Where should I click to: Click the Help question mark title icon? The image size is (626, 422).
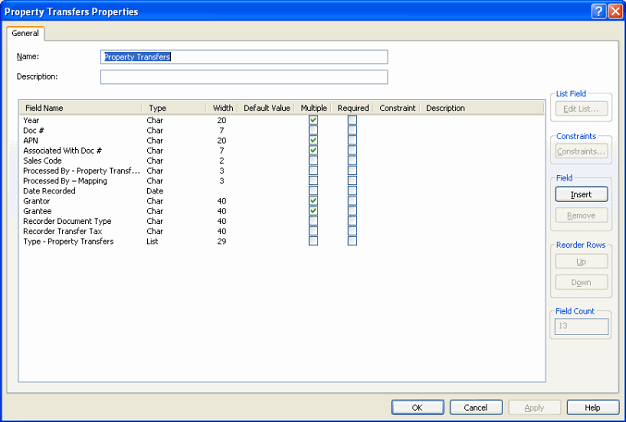coord(598,11)
